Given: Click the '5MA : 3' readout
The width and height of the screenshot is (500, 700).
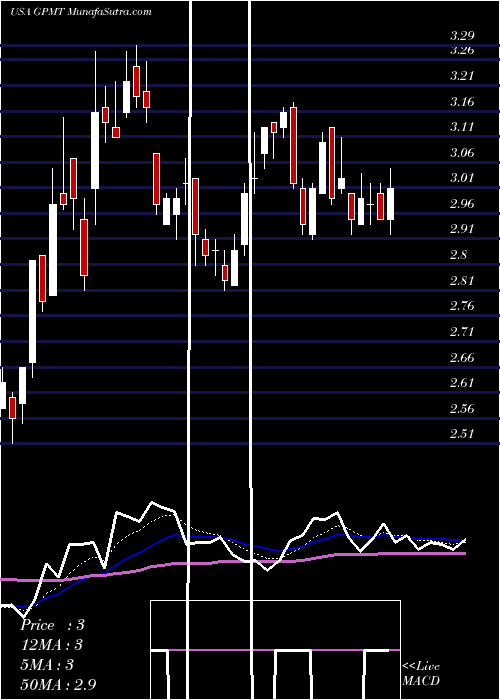Looking at the screenshot, I should pos(46,665).
